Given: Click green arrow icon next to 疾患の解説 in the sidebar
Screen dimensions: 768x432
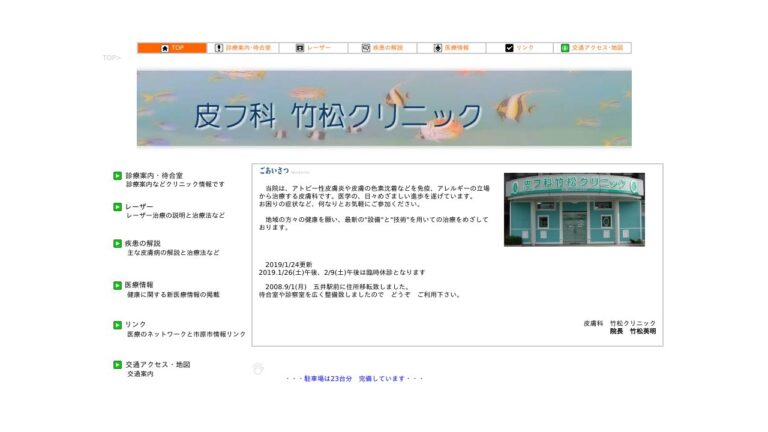Looking at the screenshot, I should coord(118,243).
